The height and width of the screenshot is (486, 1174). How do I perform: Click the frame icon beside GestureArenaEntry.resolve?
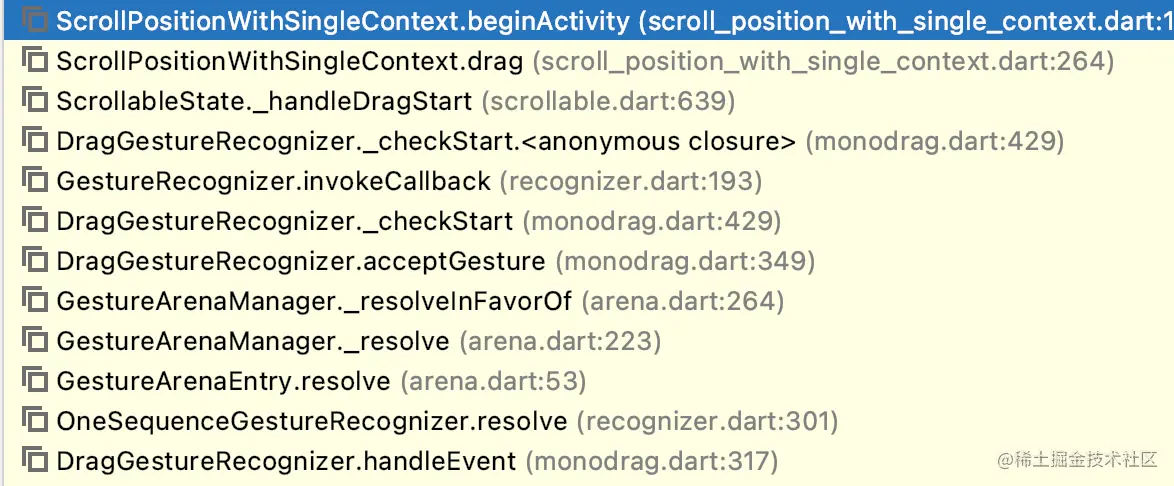click(35, 381)
